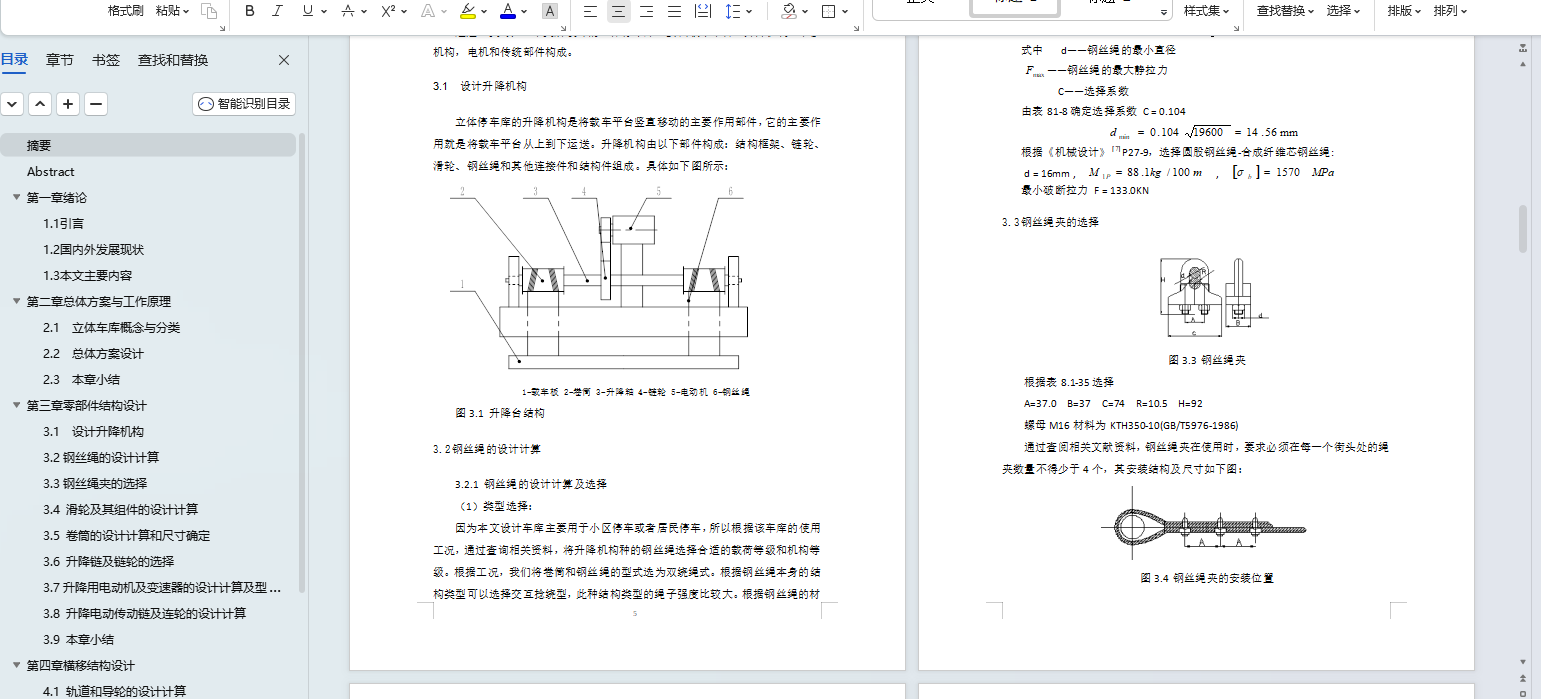Image resolution: width=1541 pixels, height=699 pixels.
Task: Collapse 第四章横移结构设计 node
Action: click(x=16, y=666)
